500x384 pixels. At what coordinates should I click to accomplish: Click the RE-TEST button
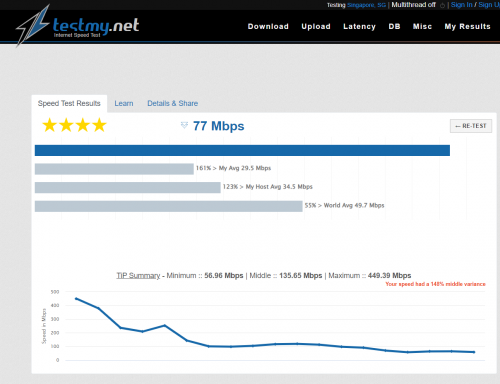coord(471,126)
